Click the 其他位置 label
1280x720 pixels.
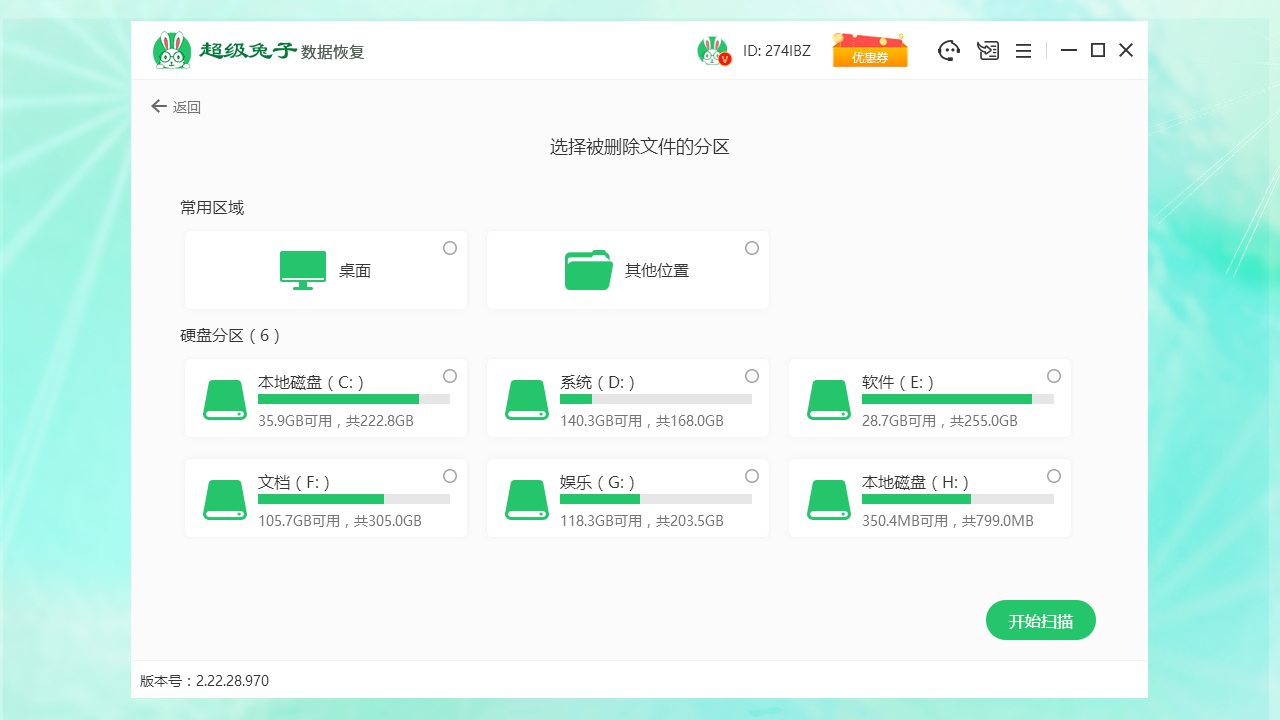click(657, 270)
